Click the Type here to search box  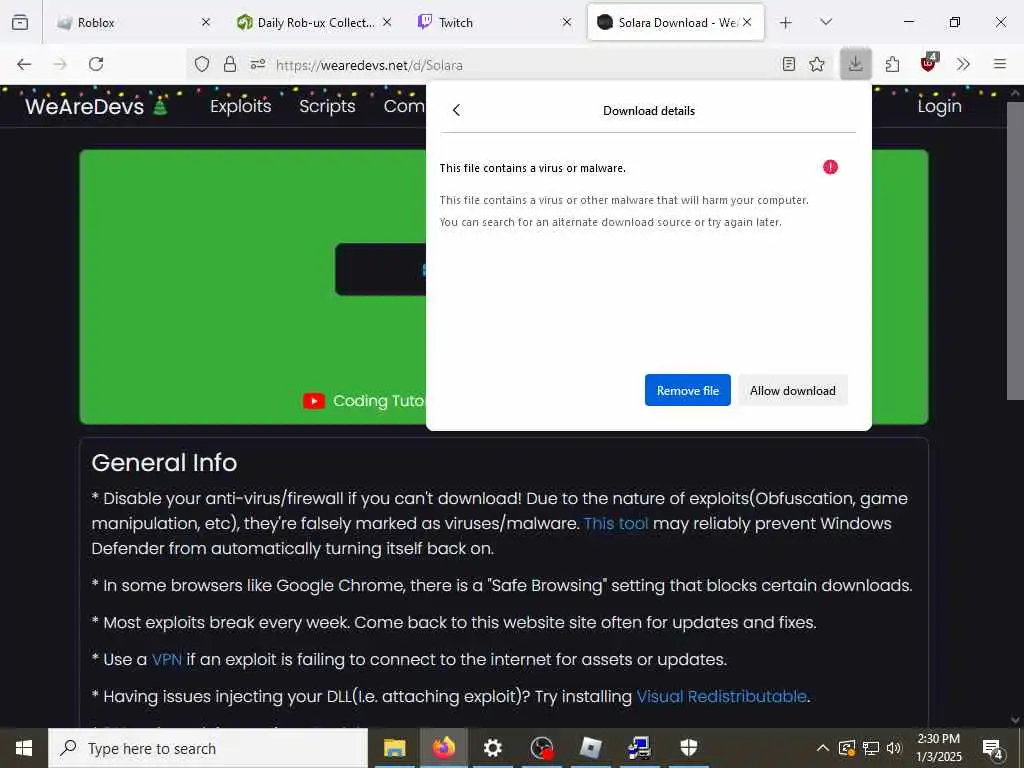(208, 748)
